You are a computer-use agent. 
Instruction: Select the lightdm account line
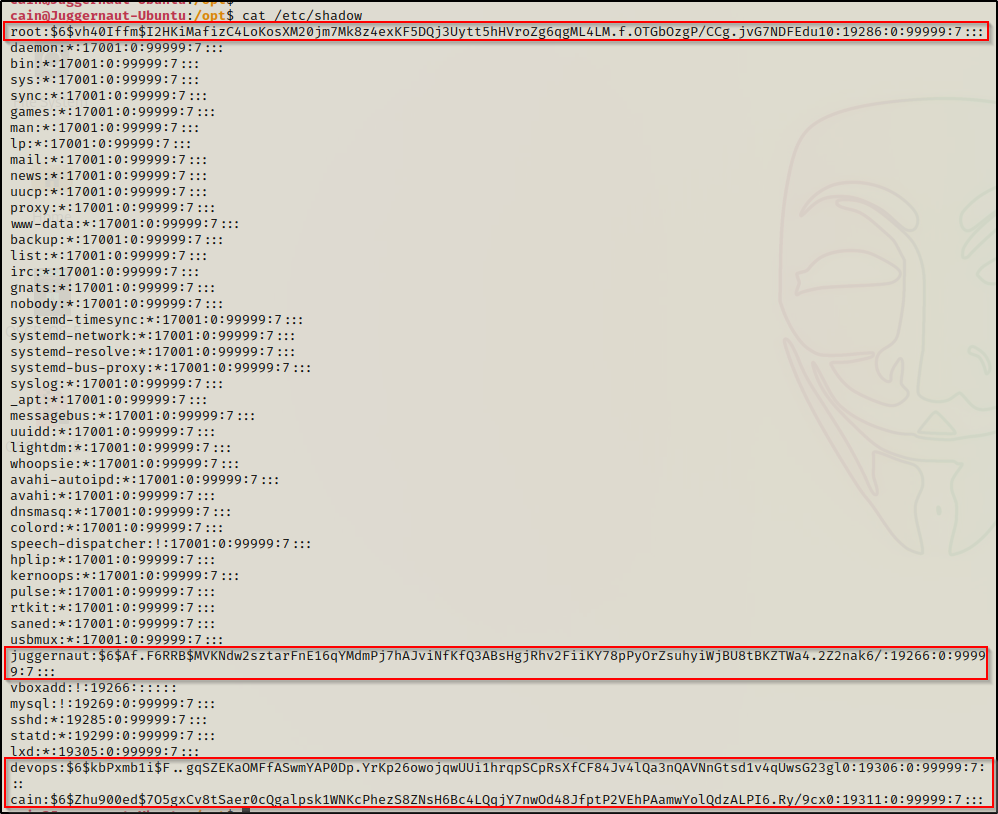120,447
